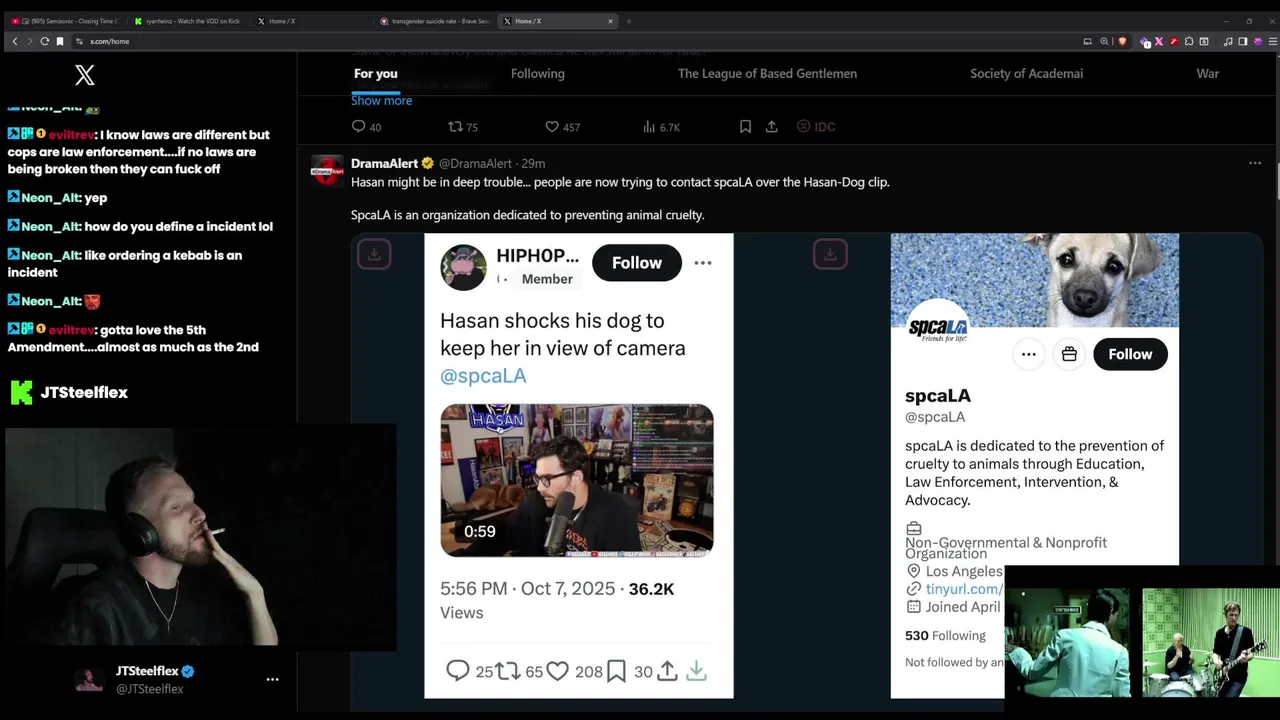Open The League of Based Gentlemen tab
Viewport: 1280px width, 720px height.
coord(767,73)
